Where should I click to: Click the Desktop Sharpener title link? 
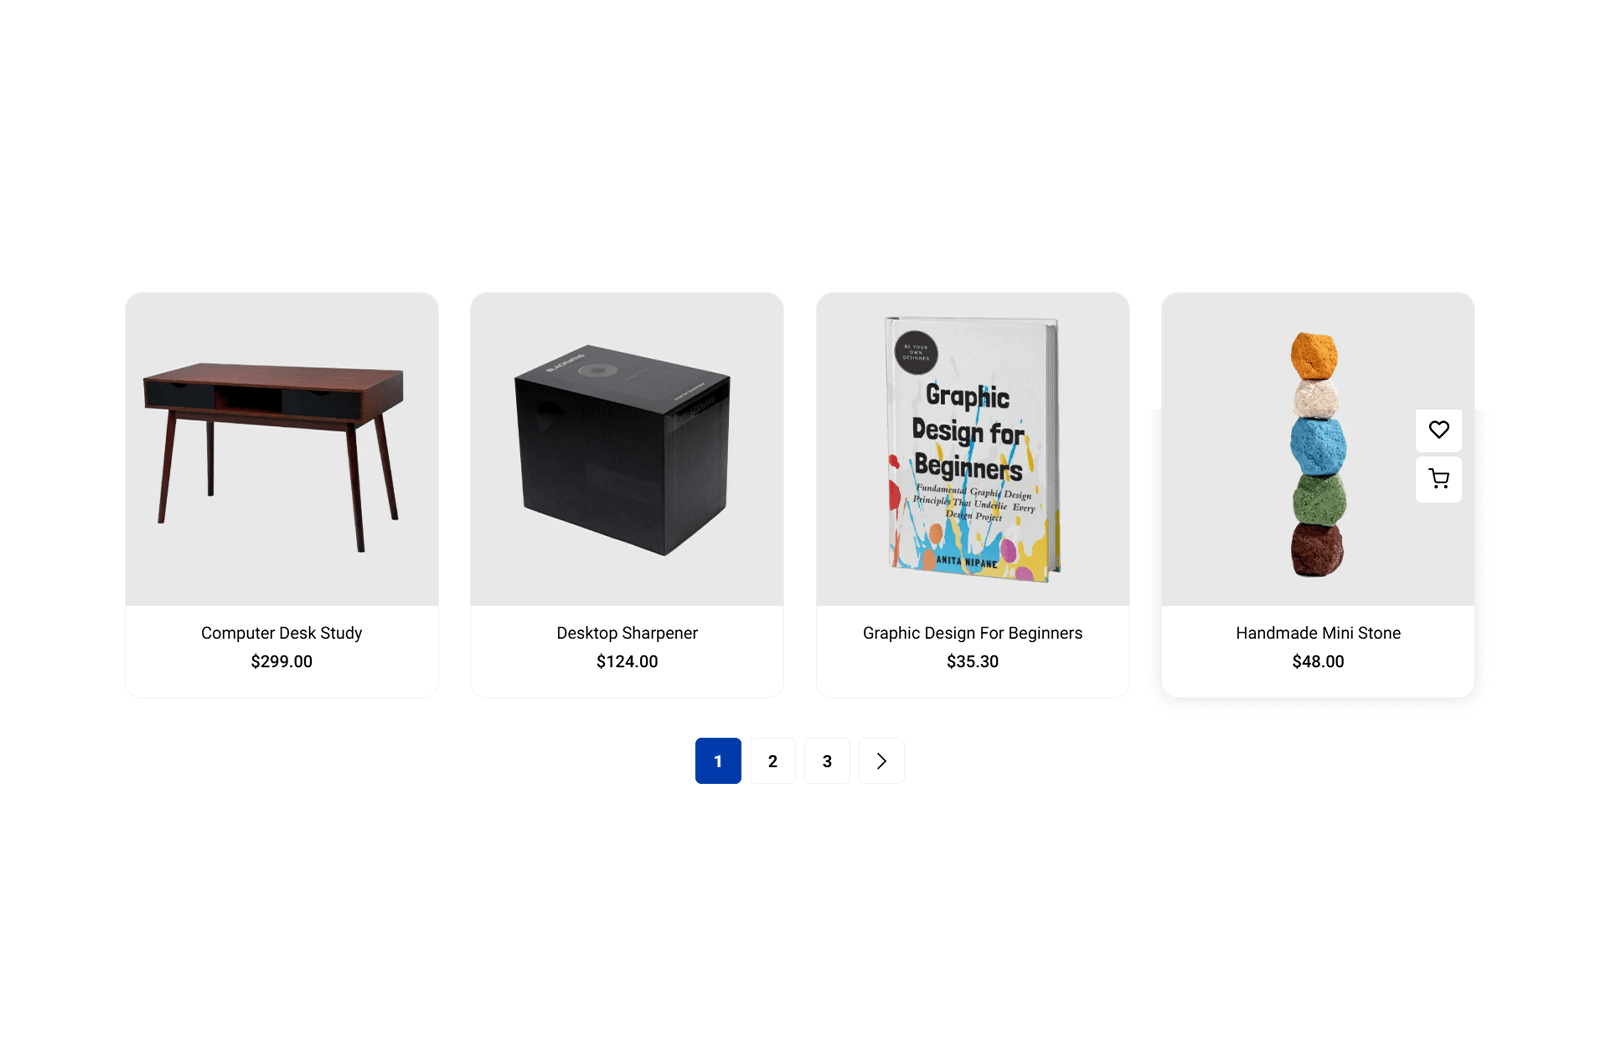coord(627,633)
